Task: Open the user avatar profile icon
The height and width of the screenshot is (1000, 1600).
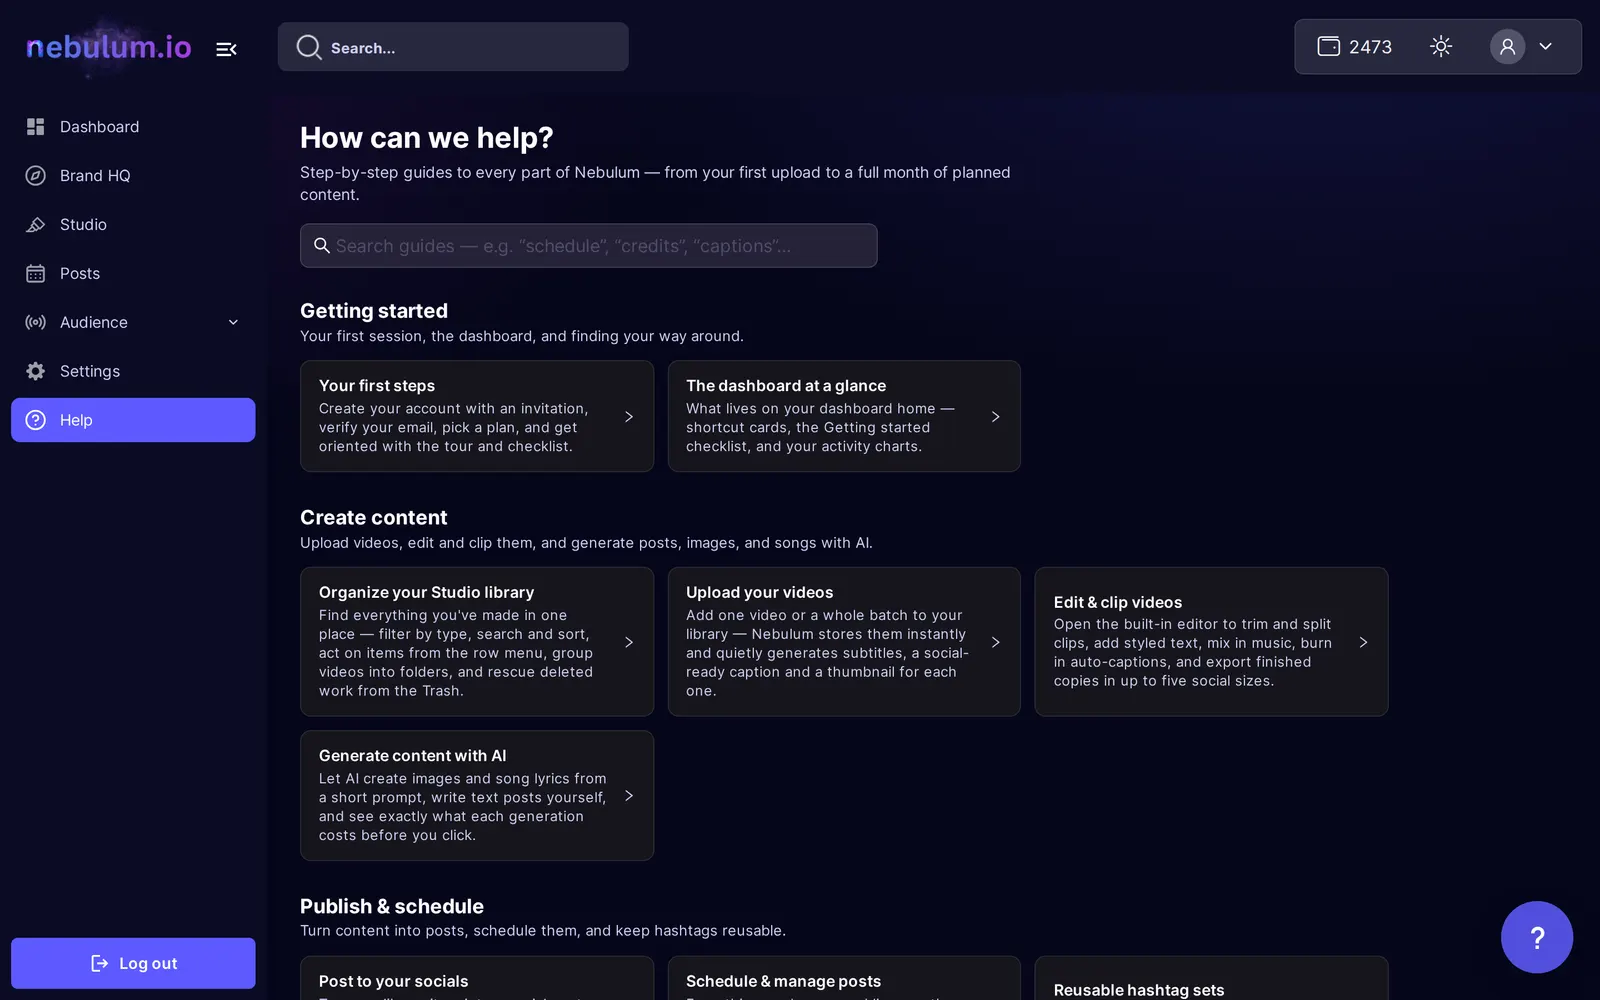Action: click(1507, 46)
